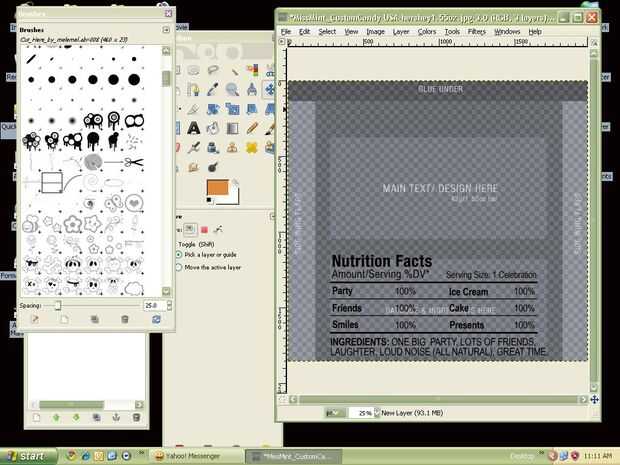Select the Free Select lasso tool

coord(213,70)
